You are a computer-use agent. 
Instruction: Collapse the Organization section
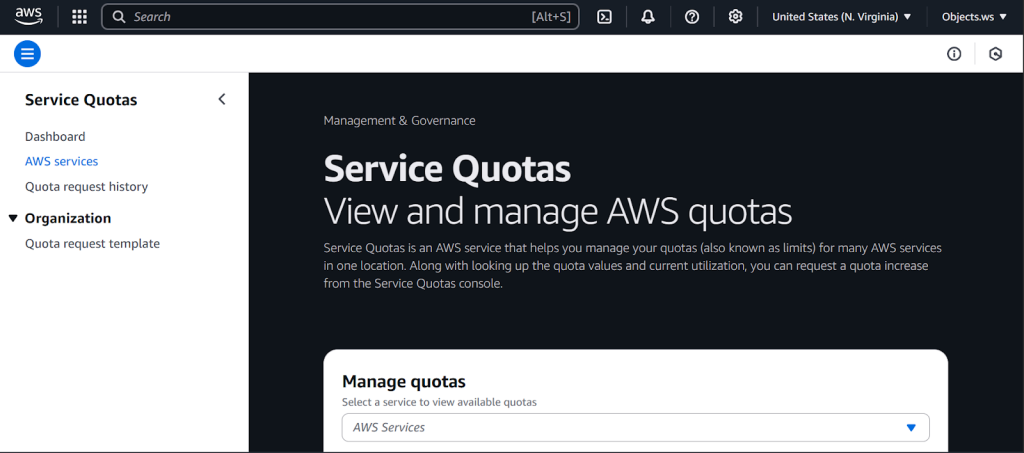[x=13, y=218]
